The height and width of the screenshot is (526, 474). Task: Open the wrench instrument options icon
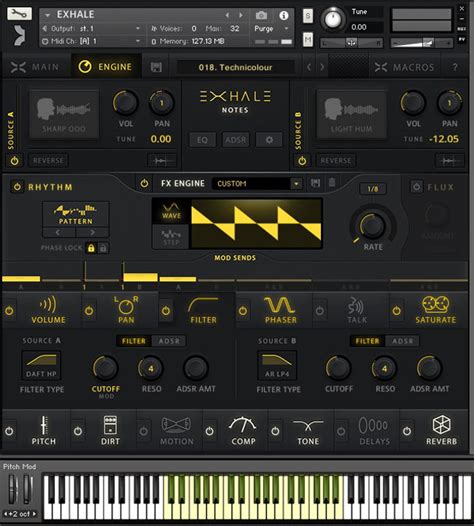pos(19,14)
